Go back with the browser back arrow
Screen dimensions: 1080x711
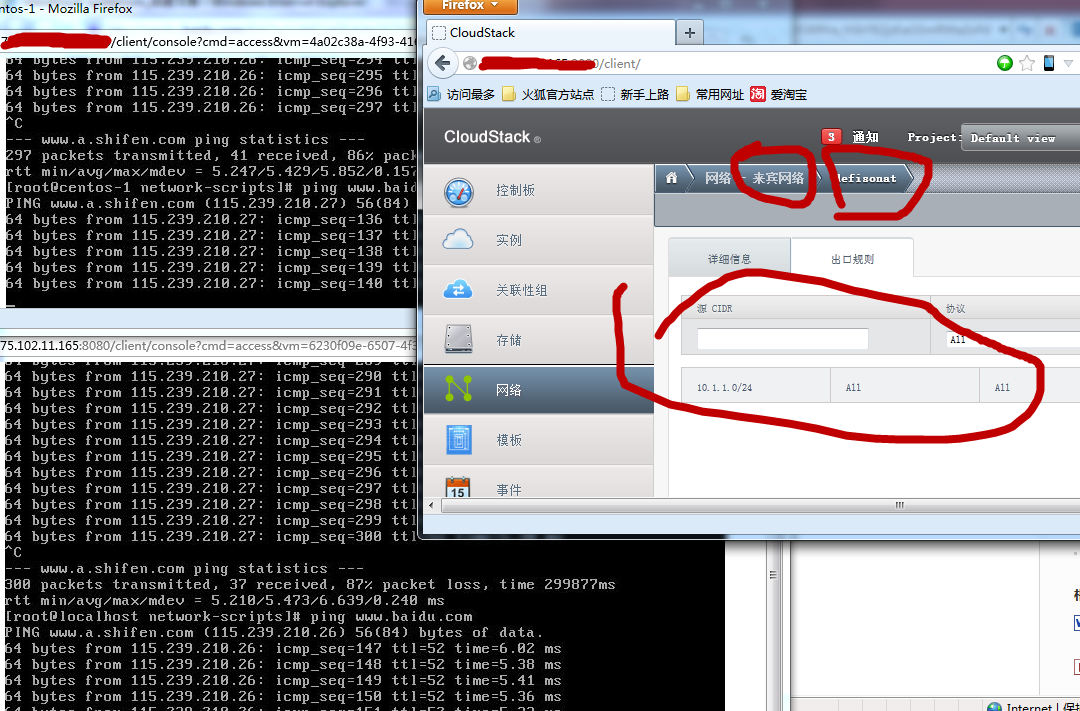pos(443,63)
